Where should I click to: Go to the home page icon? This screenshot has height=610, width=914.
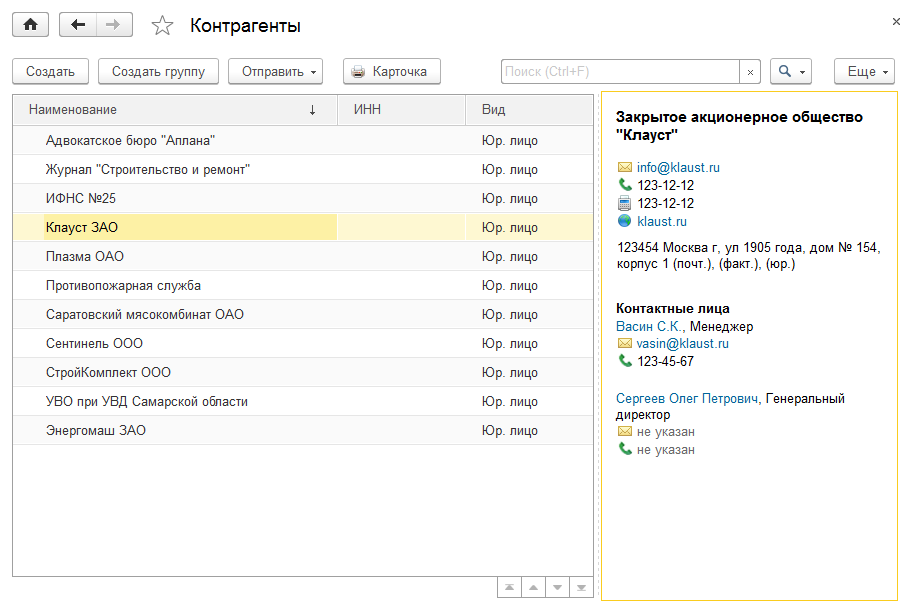(x=30, y=25)
